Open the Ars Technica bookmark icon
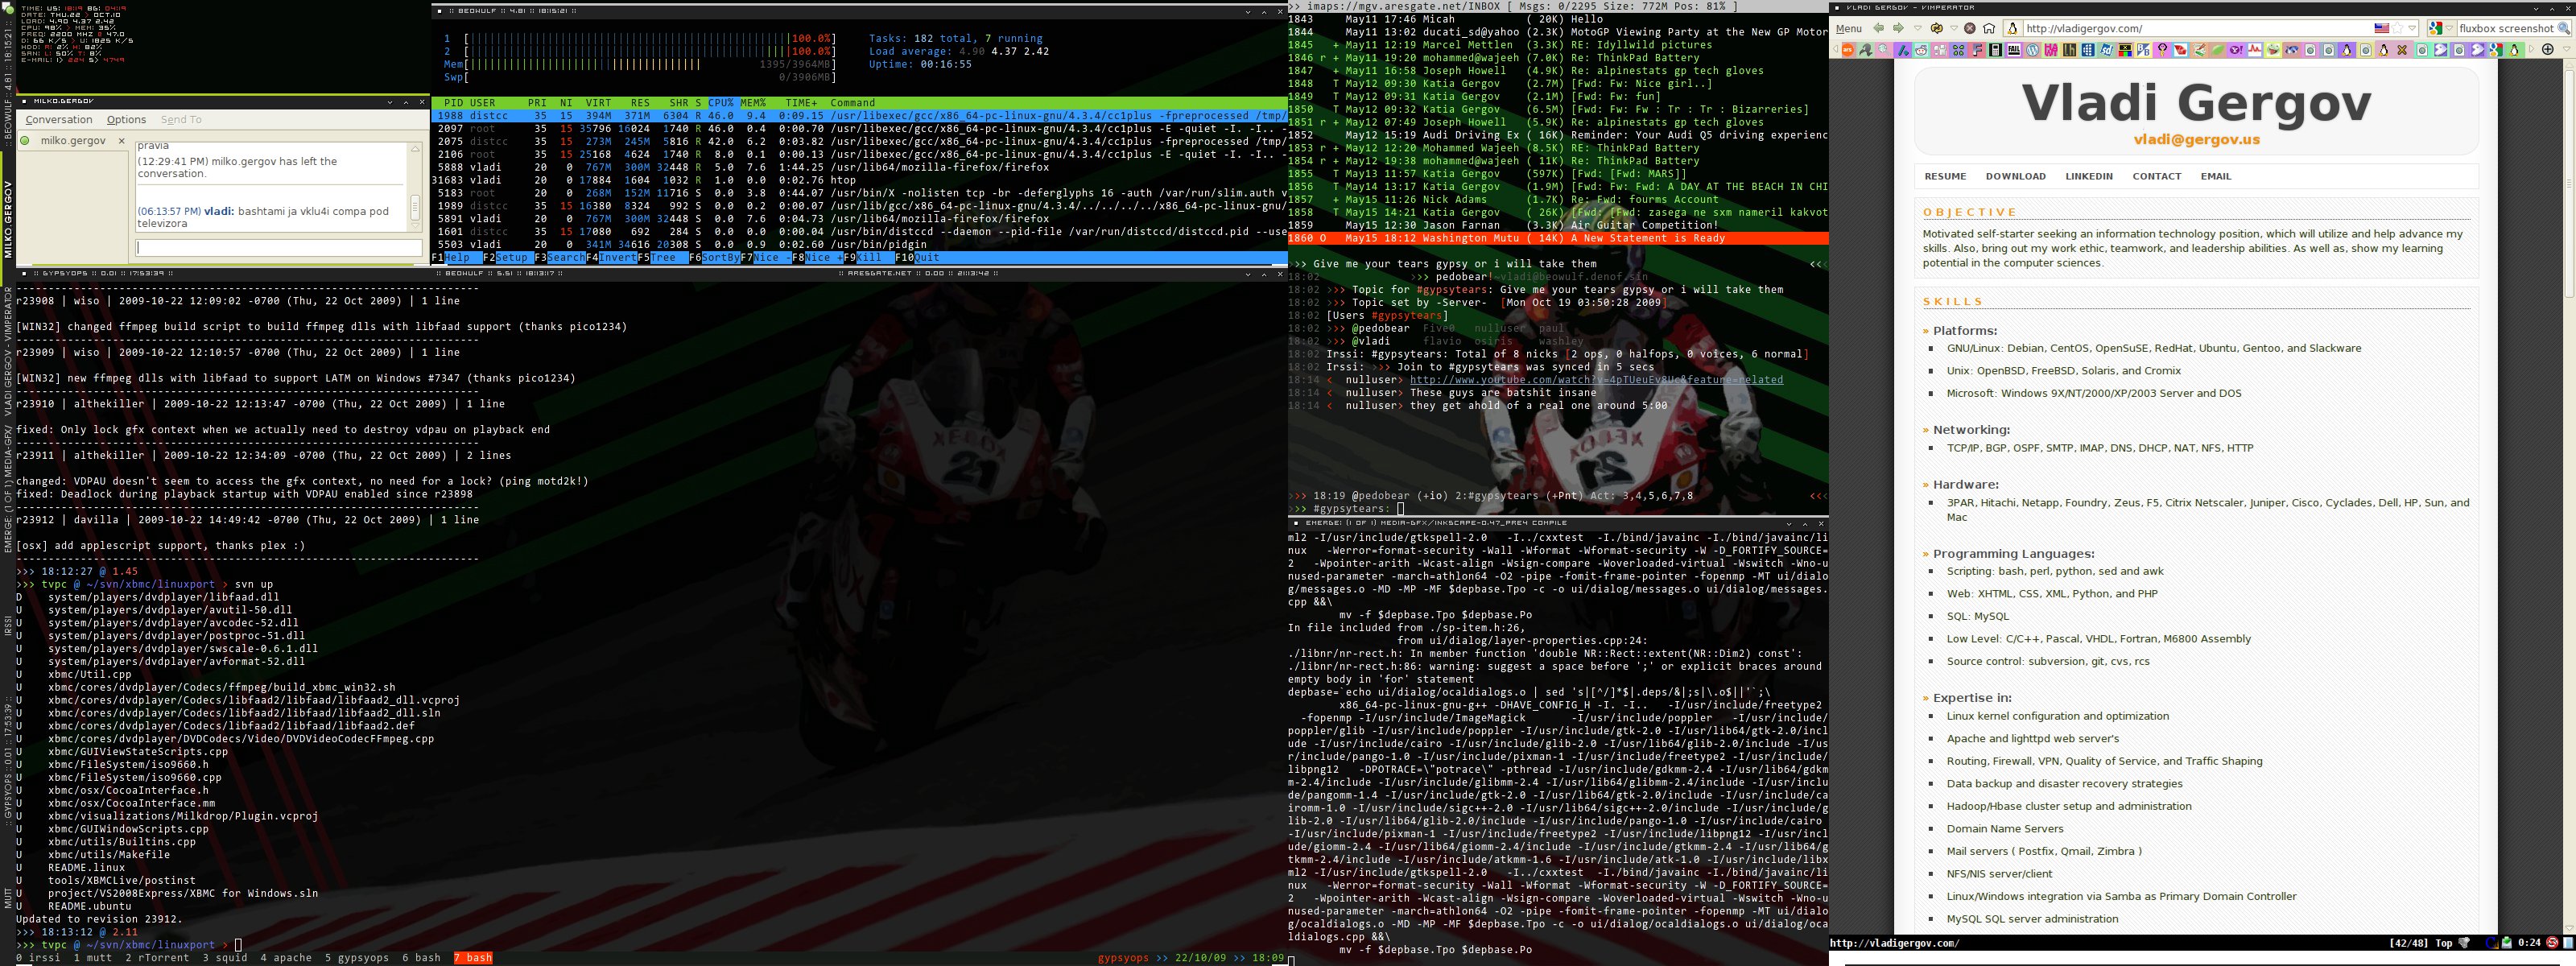 coord(1848,50)
